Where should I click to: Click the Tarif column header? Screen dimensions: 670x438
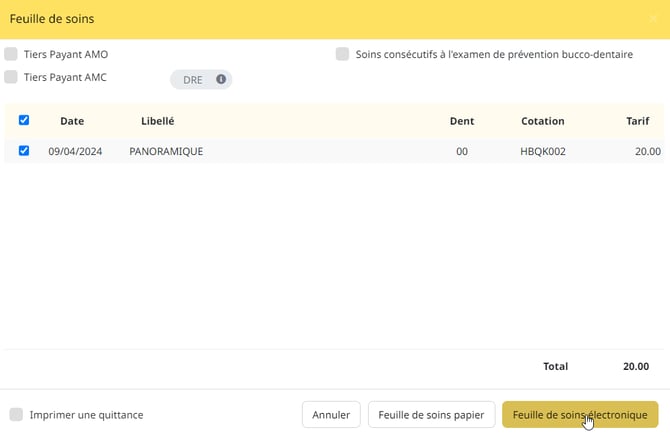[x=637, y=121]
